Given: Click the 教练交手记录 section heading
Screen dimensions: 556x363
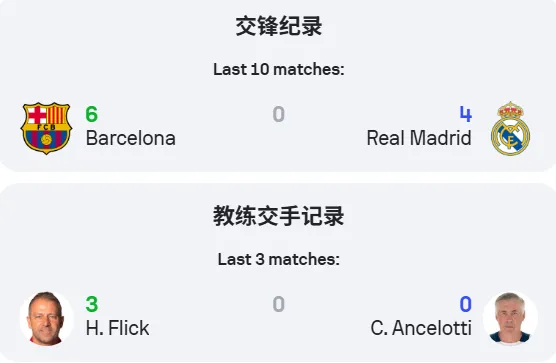Looking at the screenshot, I should point(279,216).
